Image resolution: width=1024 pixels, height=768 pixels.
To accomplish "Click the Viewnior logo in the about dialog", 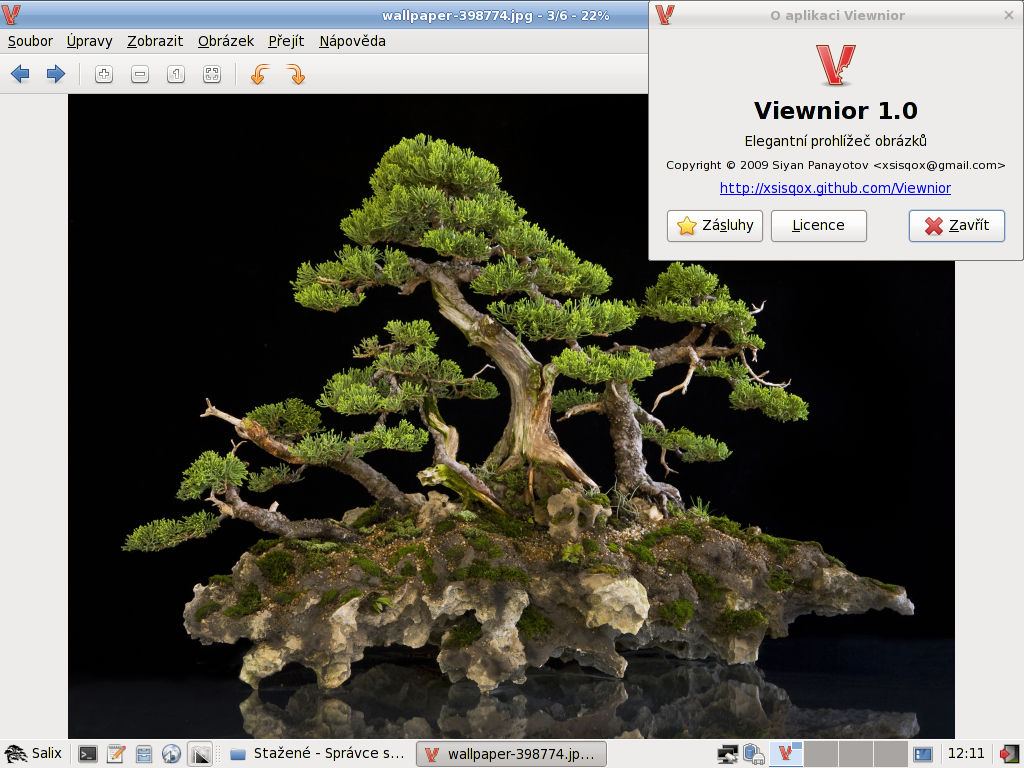I will point(836,65).
